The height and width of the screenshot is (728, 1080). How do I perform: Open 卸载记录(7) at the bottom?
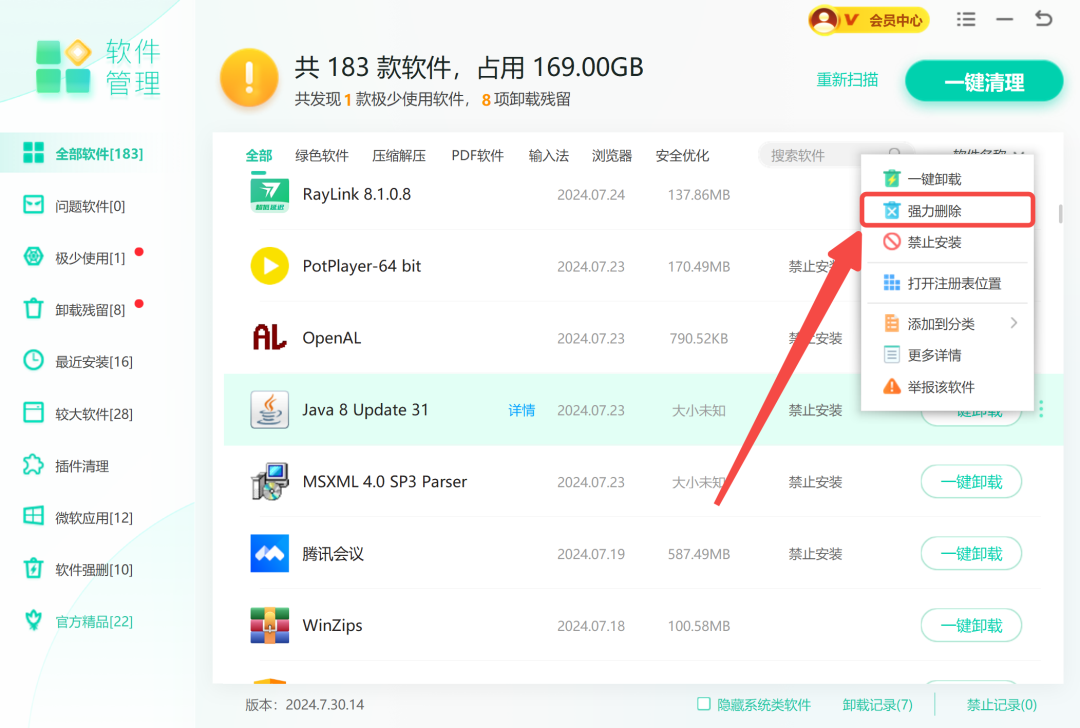[x=878, y=705]
